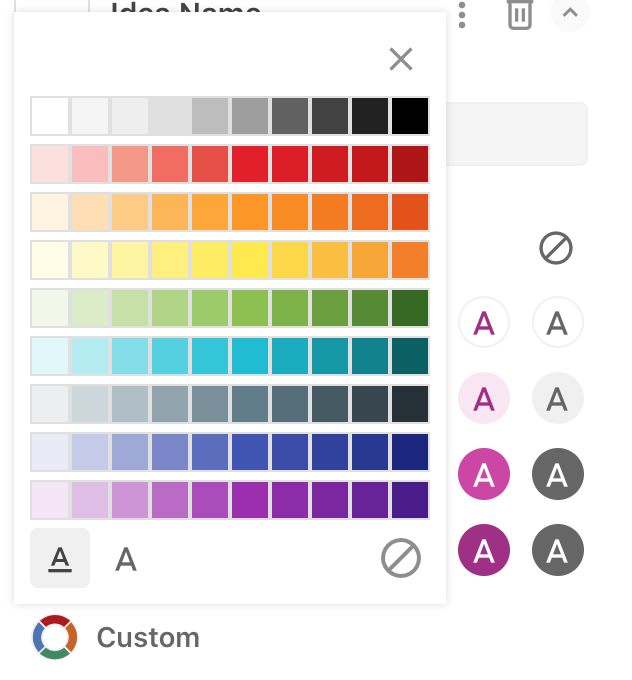The image size is (632, 680).
Task: Open the three-dot more options menu
Action: point(462,14)
